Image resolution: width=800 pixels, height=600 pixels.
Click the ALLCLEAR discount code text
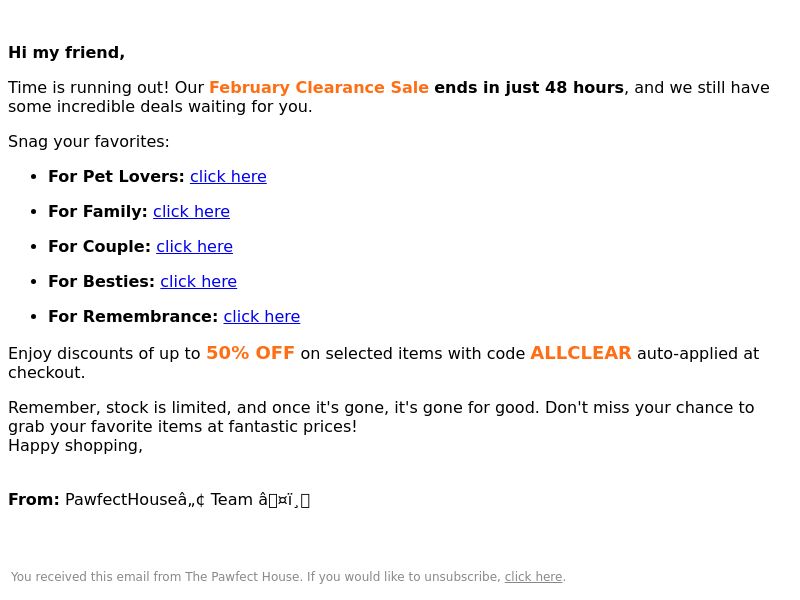(581, 353)
